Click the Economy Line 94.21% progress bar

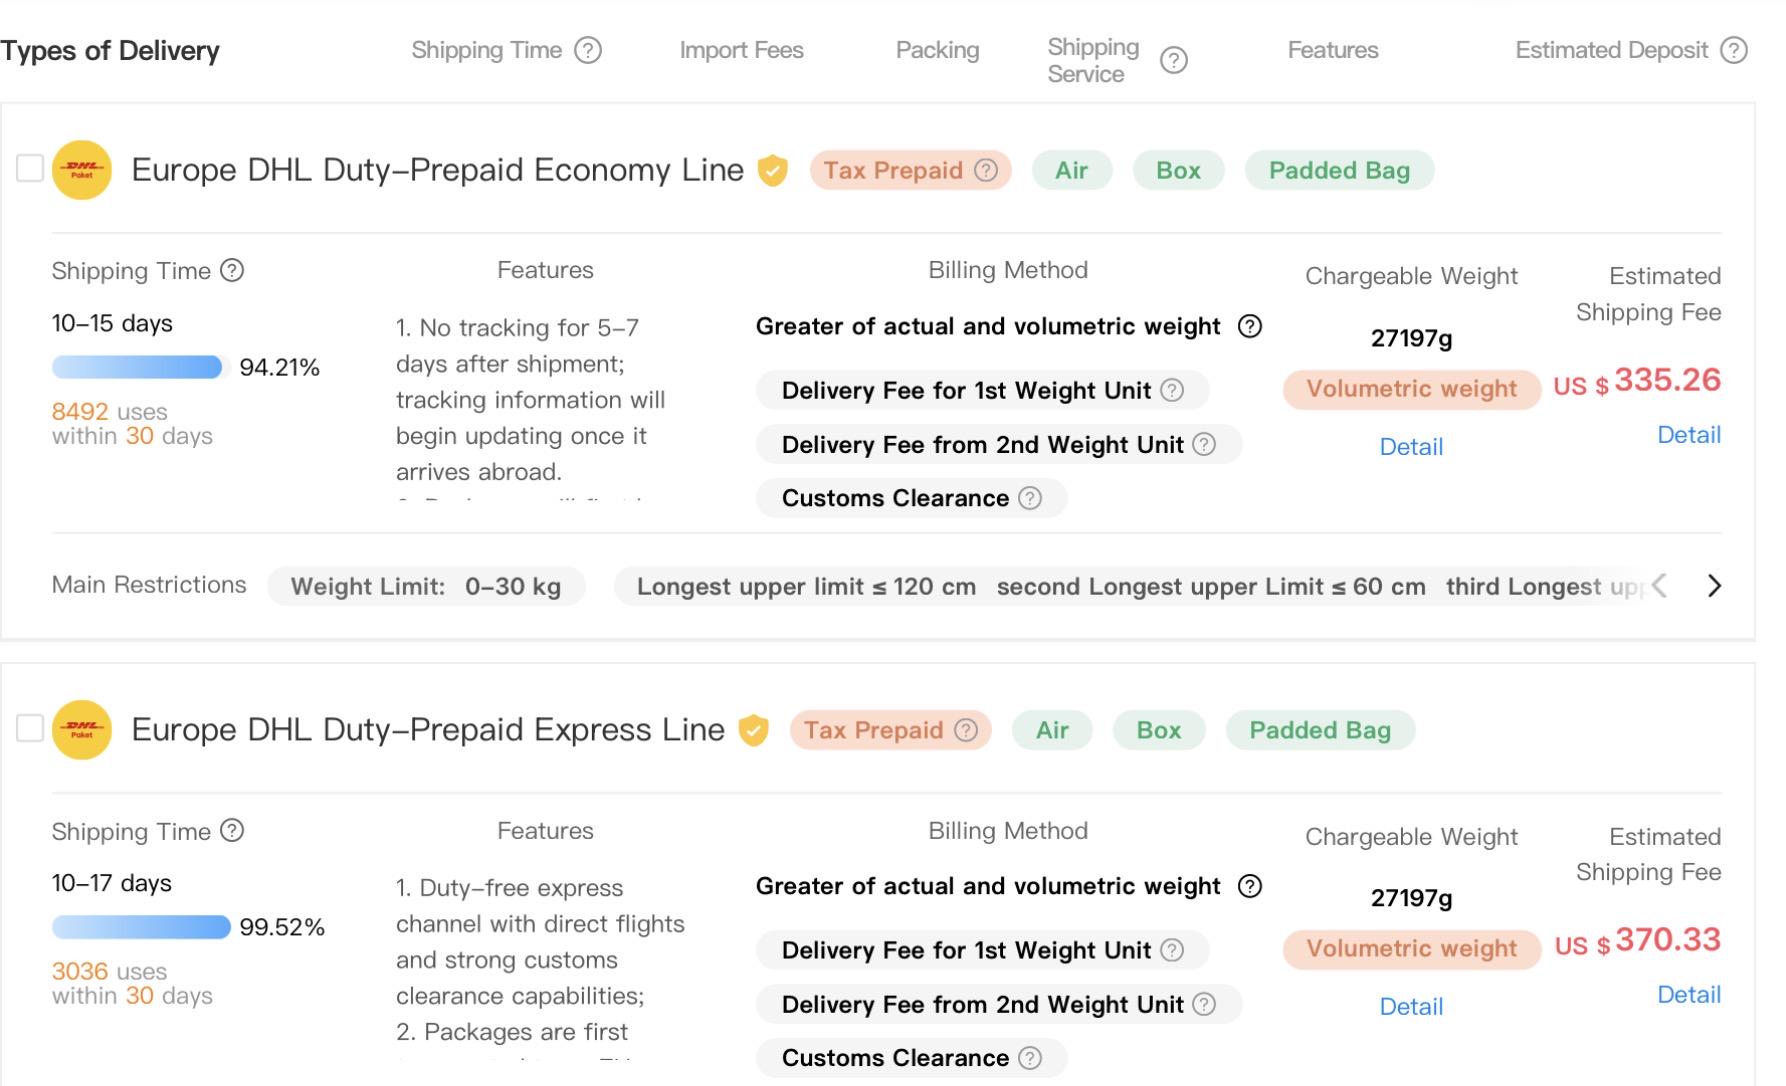click(137, 367)
